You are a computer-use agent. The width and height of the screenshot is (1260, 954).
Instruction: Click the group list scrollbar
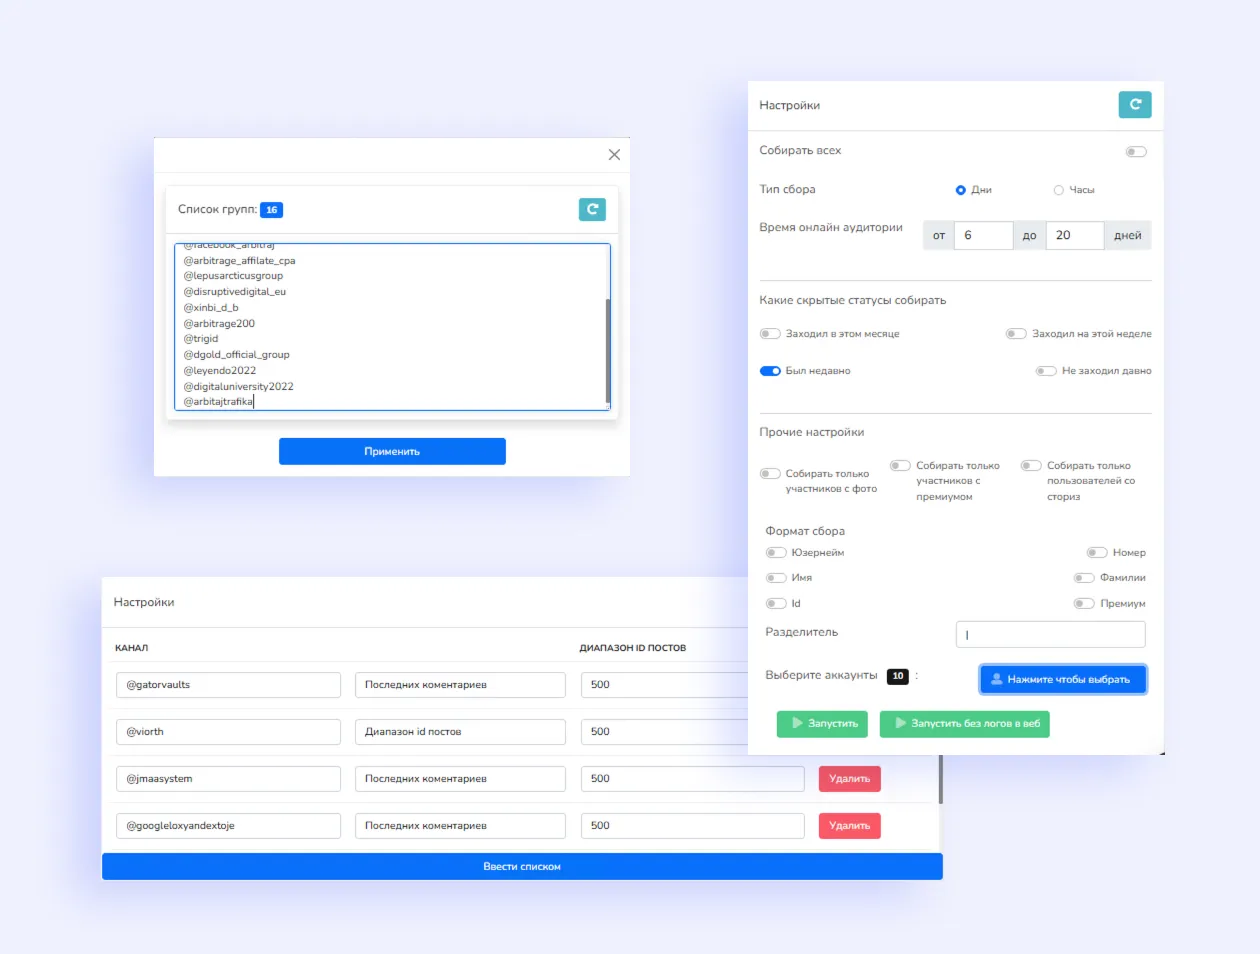[607, 350]
